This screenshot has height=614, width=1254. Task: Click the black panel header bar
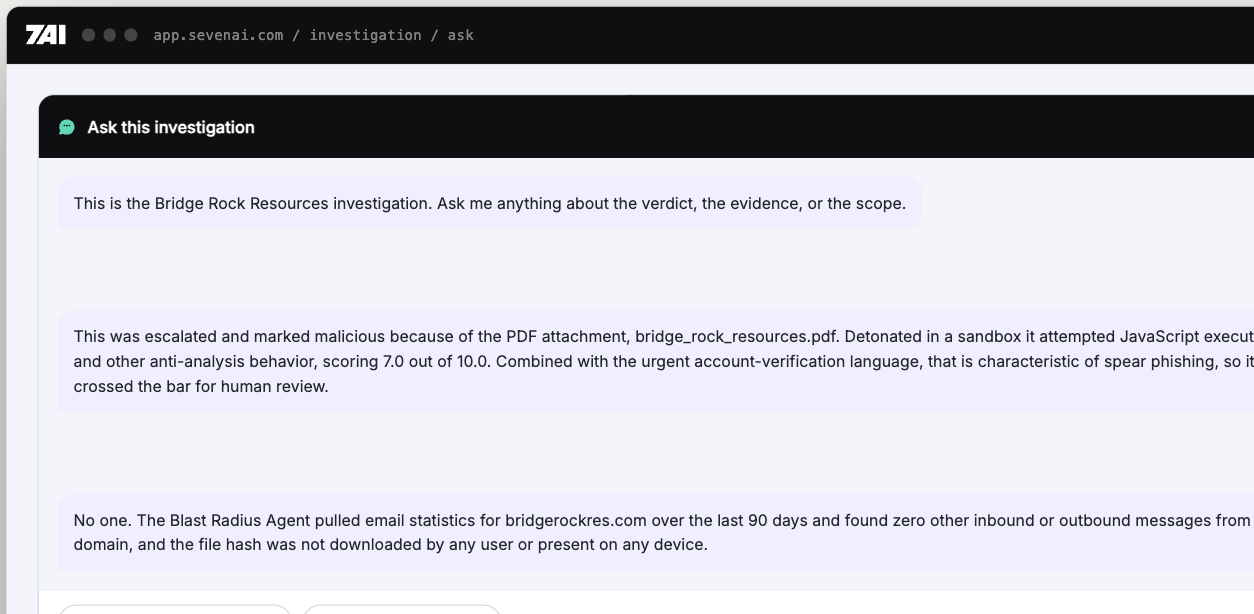646,127
